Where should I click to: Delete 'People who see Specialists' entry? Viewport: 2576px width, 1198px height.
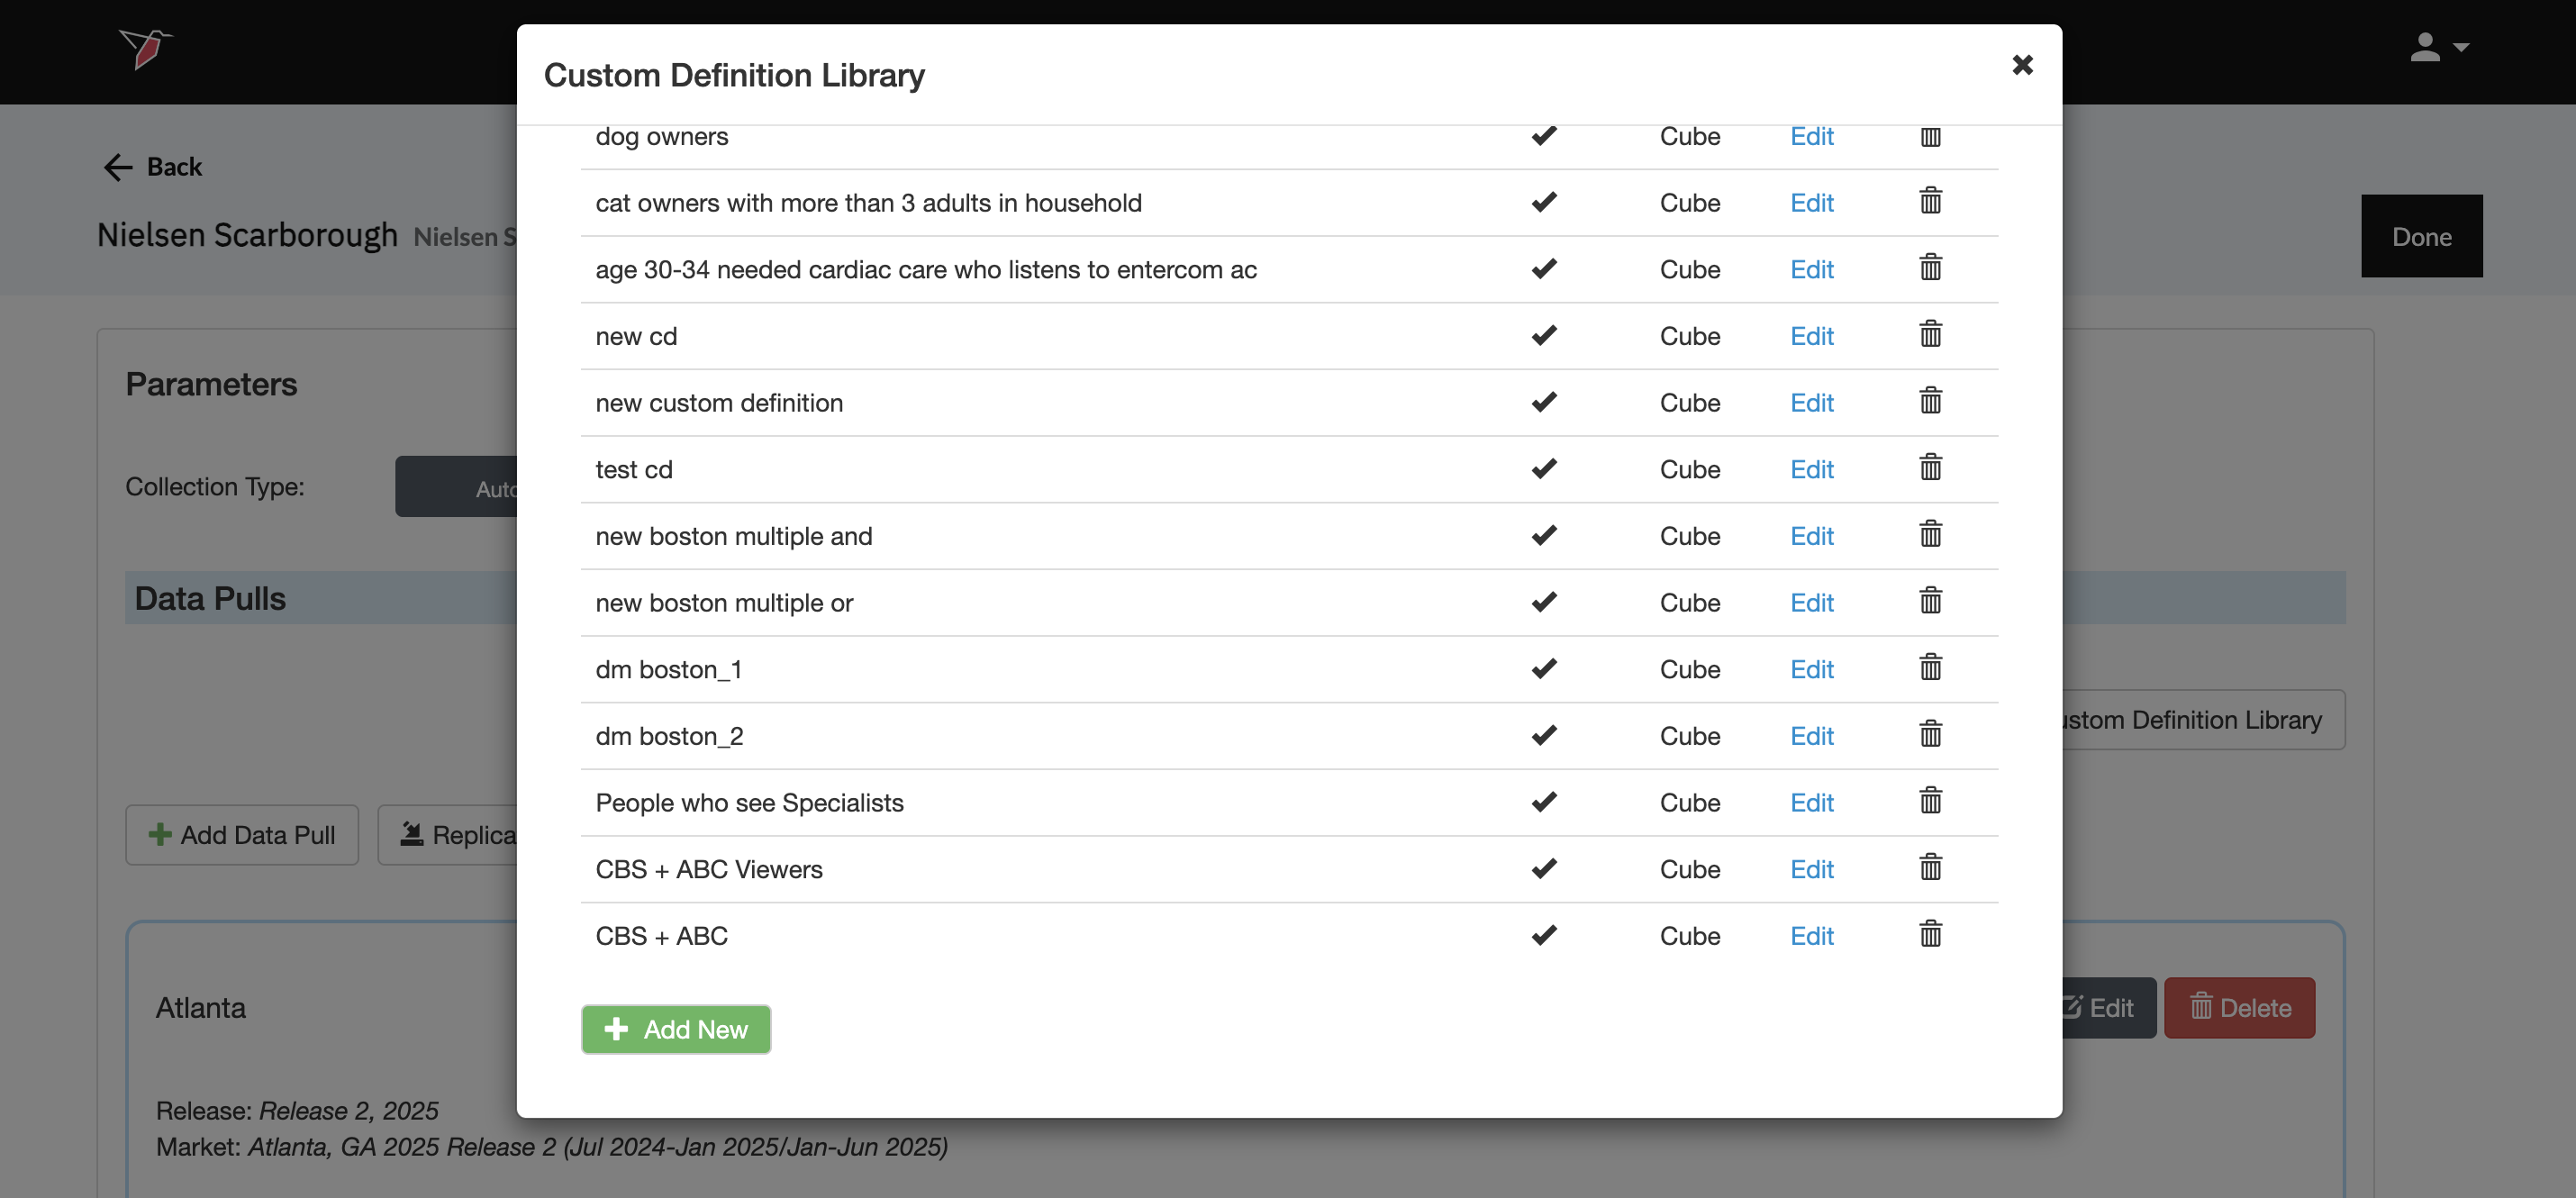point(1930,801)
